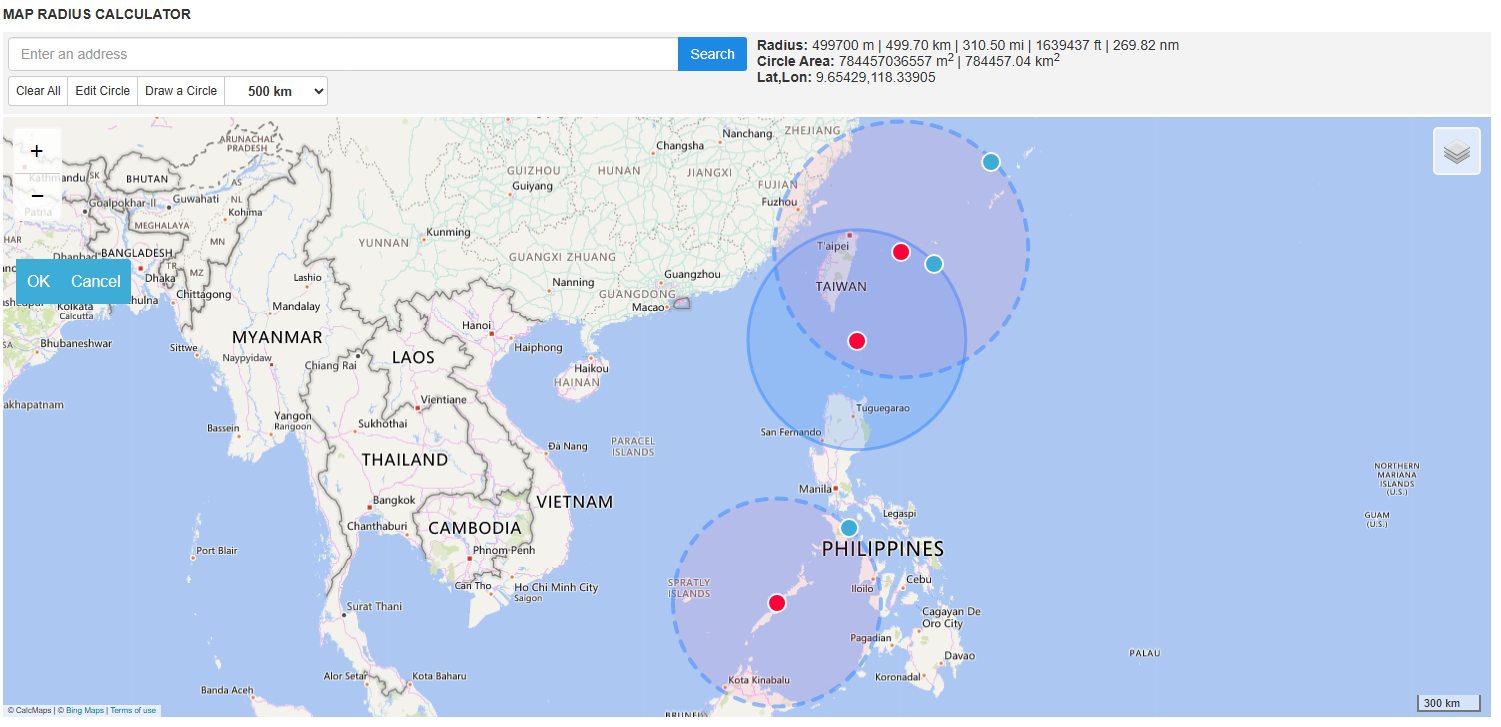
Task: Grab blue radius handle near Zhejiang coast
Action: tap(991, 162)
